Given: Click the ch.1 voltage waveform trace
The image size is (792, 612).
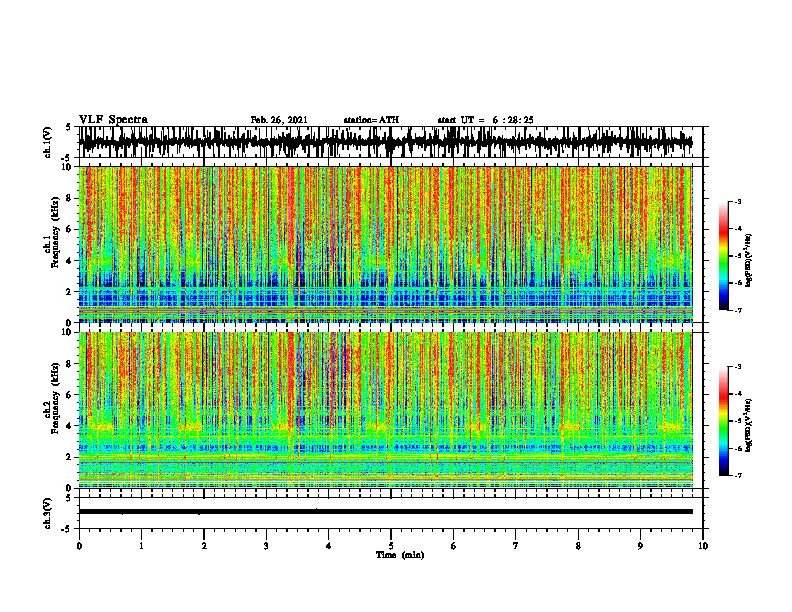Looking at the screenshot, I should coord(385,141).
